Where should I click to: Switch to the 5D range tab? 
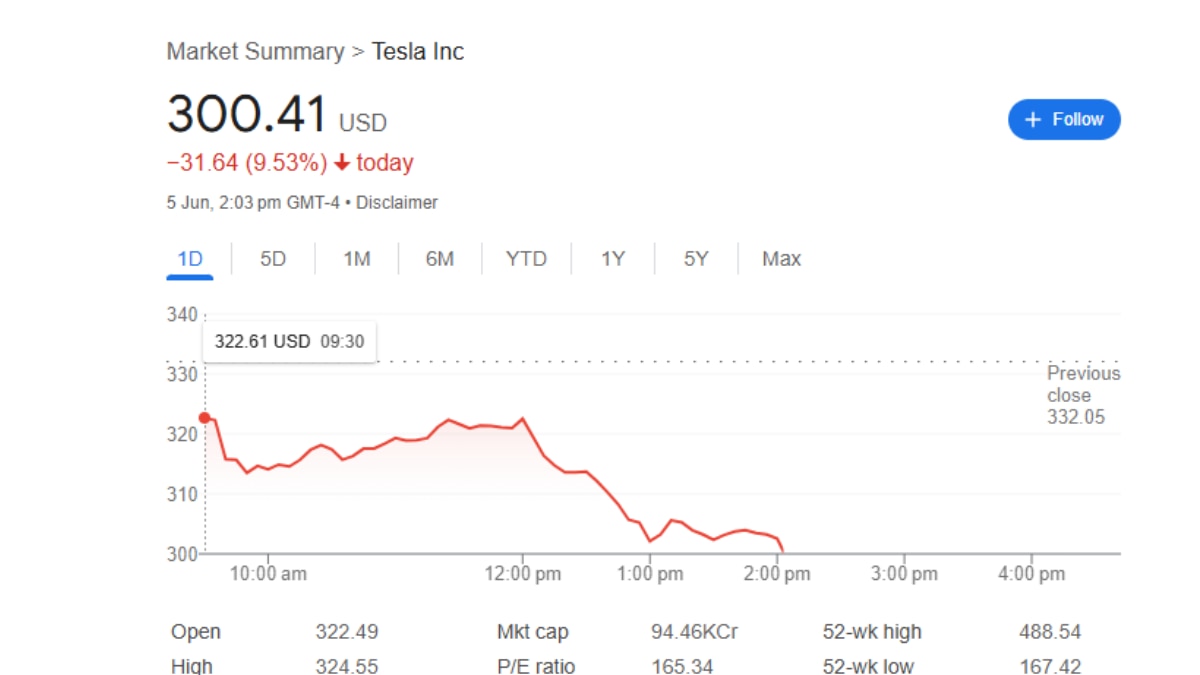(x=273, y=259)
